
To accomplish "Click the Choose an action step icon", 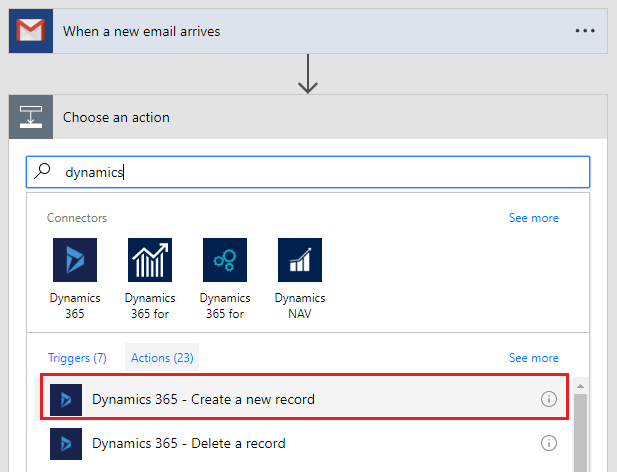I will (31, 117).
